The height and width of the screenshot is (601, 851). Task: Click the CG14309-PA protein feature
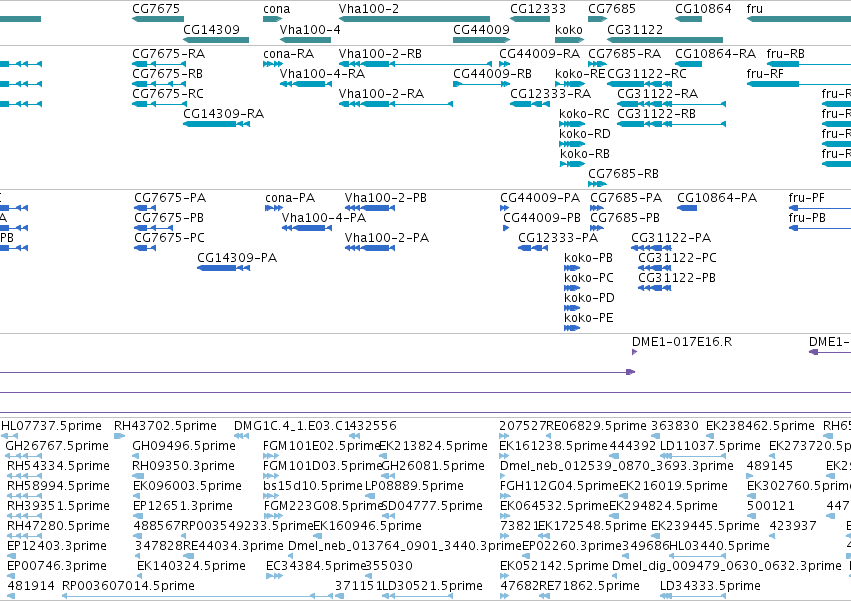[x=224, y=268]
